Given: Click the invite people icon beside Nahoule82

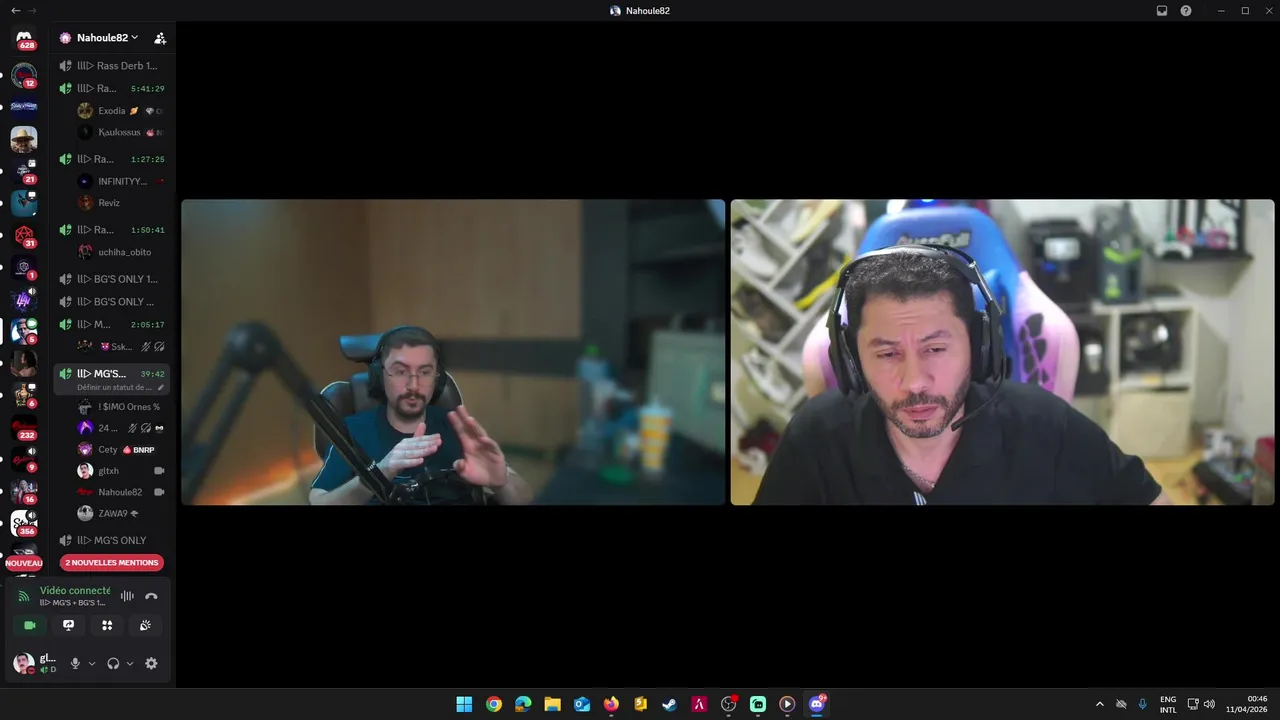Looking at the screenshot, I should tap(160, 38).
